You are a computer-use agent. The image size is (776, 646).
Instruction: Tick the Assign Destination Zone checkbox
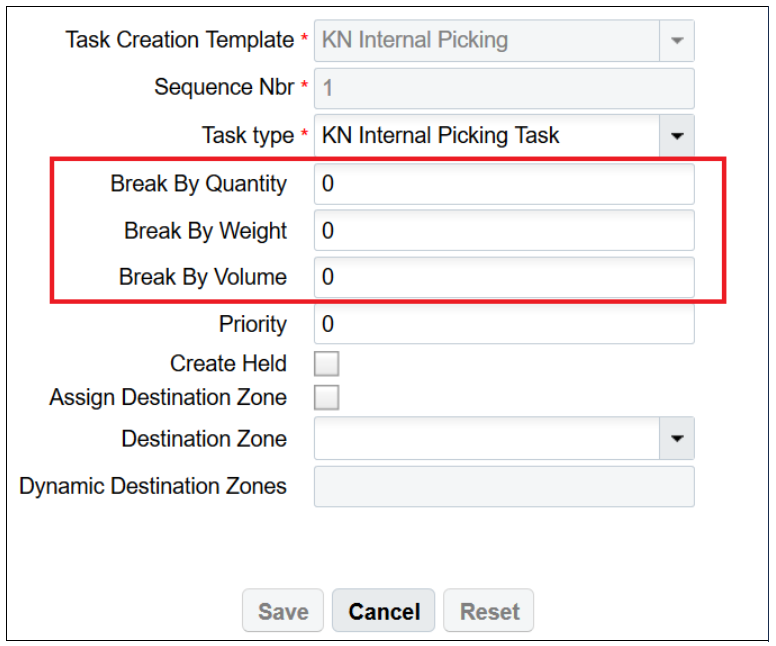tap(327, 398)
